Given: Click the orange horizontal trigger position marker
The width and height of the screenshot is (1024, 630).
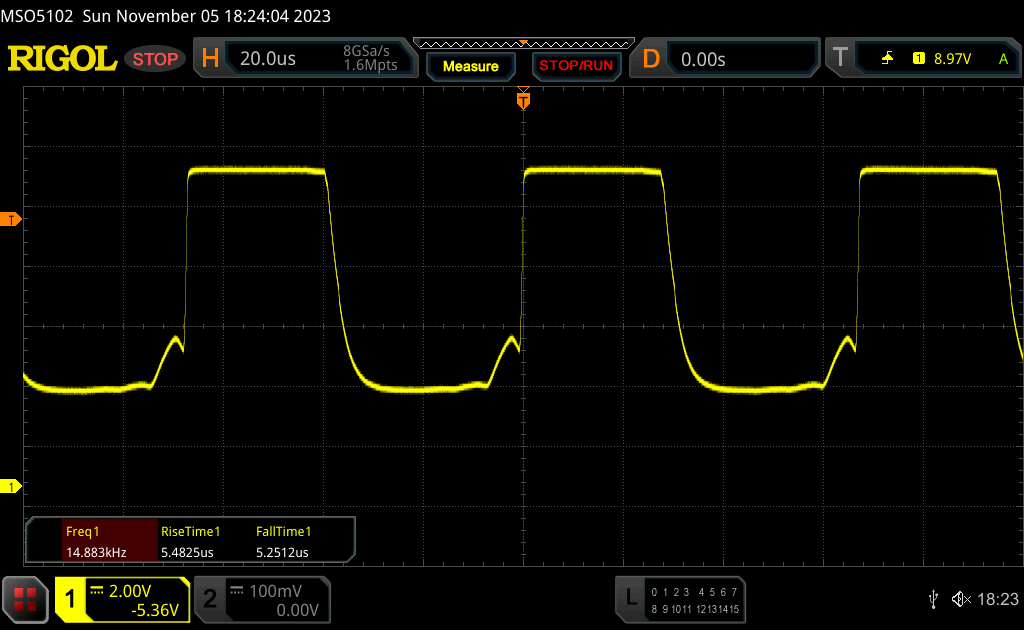Looking at the screenshot, I should pos(522,100).
